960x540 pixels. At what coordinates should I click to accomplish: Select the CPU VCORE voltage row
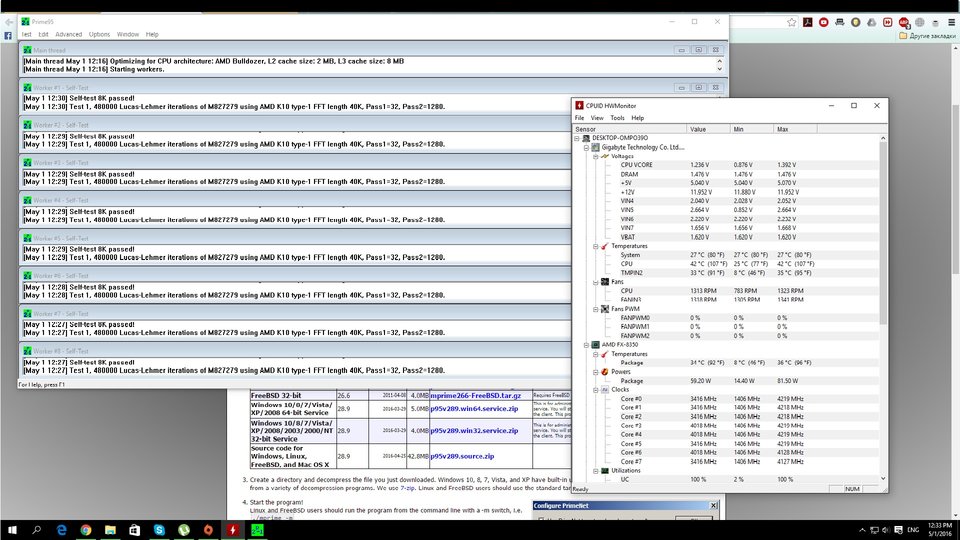[636, 165]
